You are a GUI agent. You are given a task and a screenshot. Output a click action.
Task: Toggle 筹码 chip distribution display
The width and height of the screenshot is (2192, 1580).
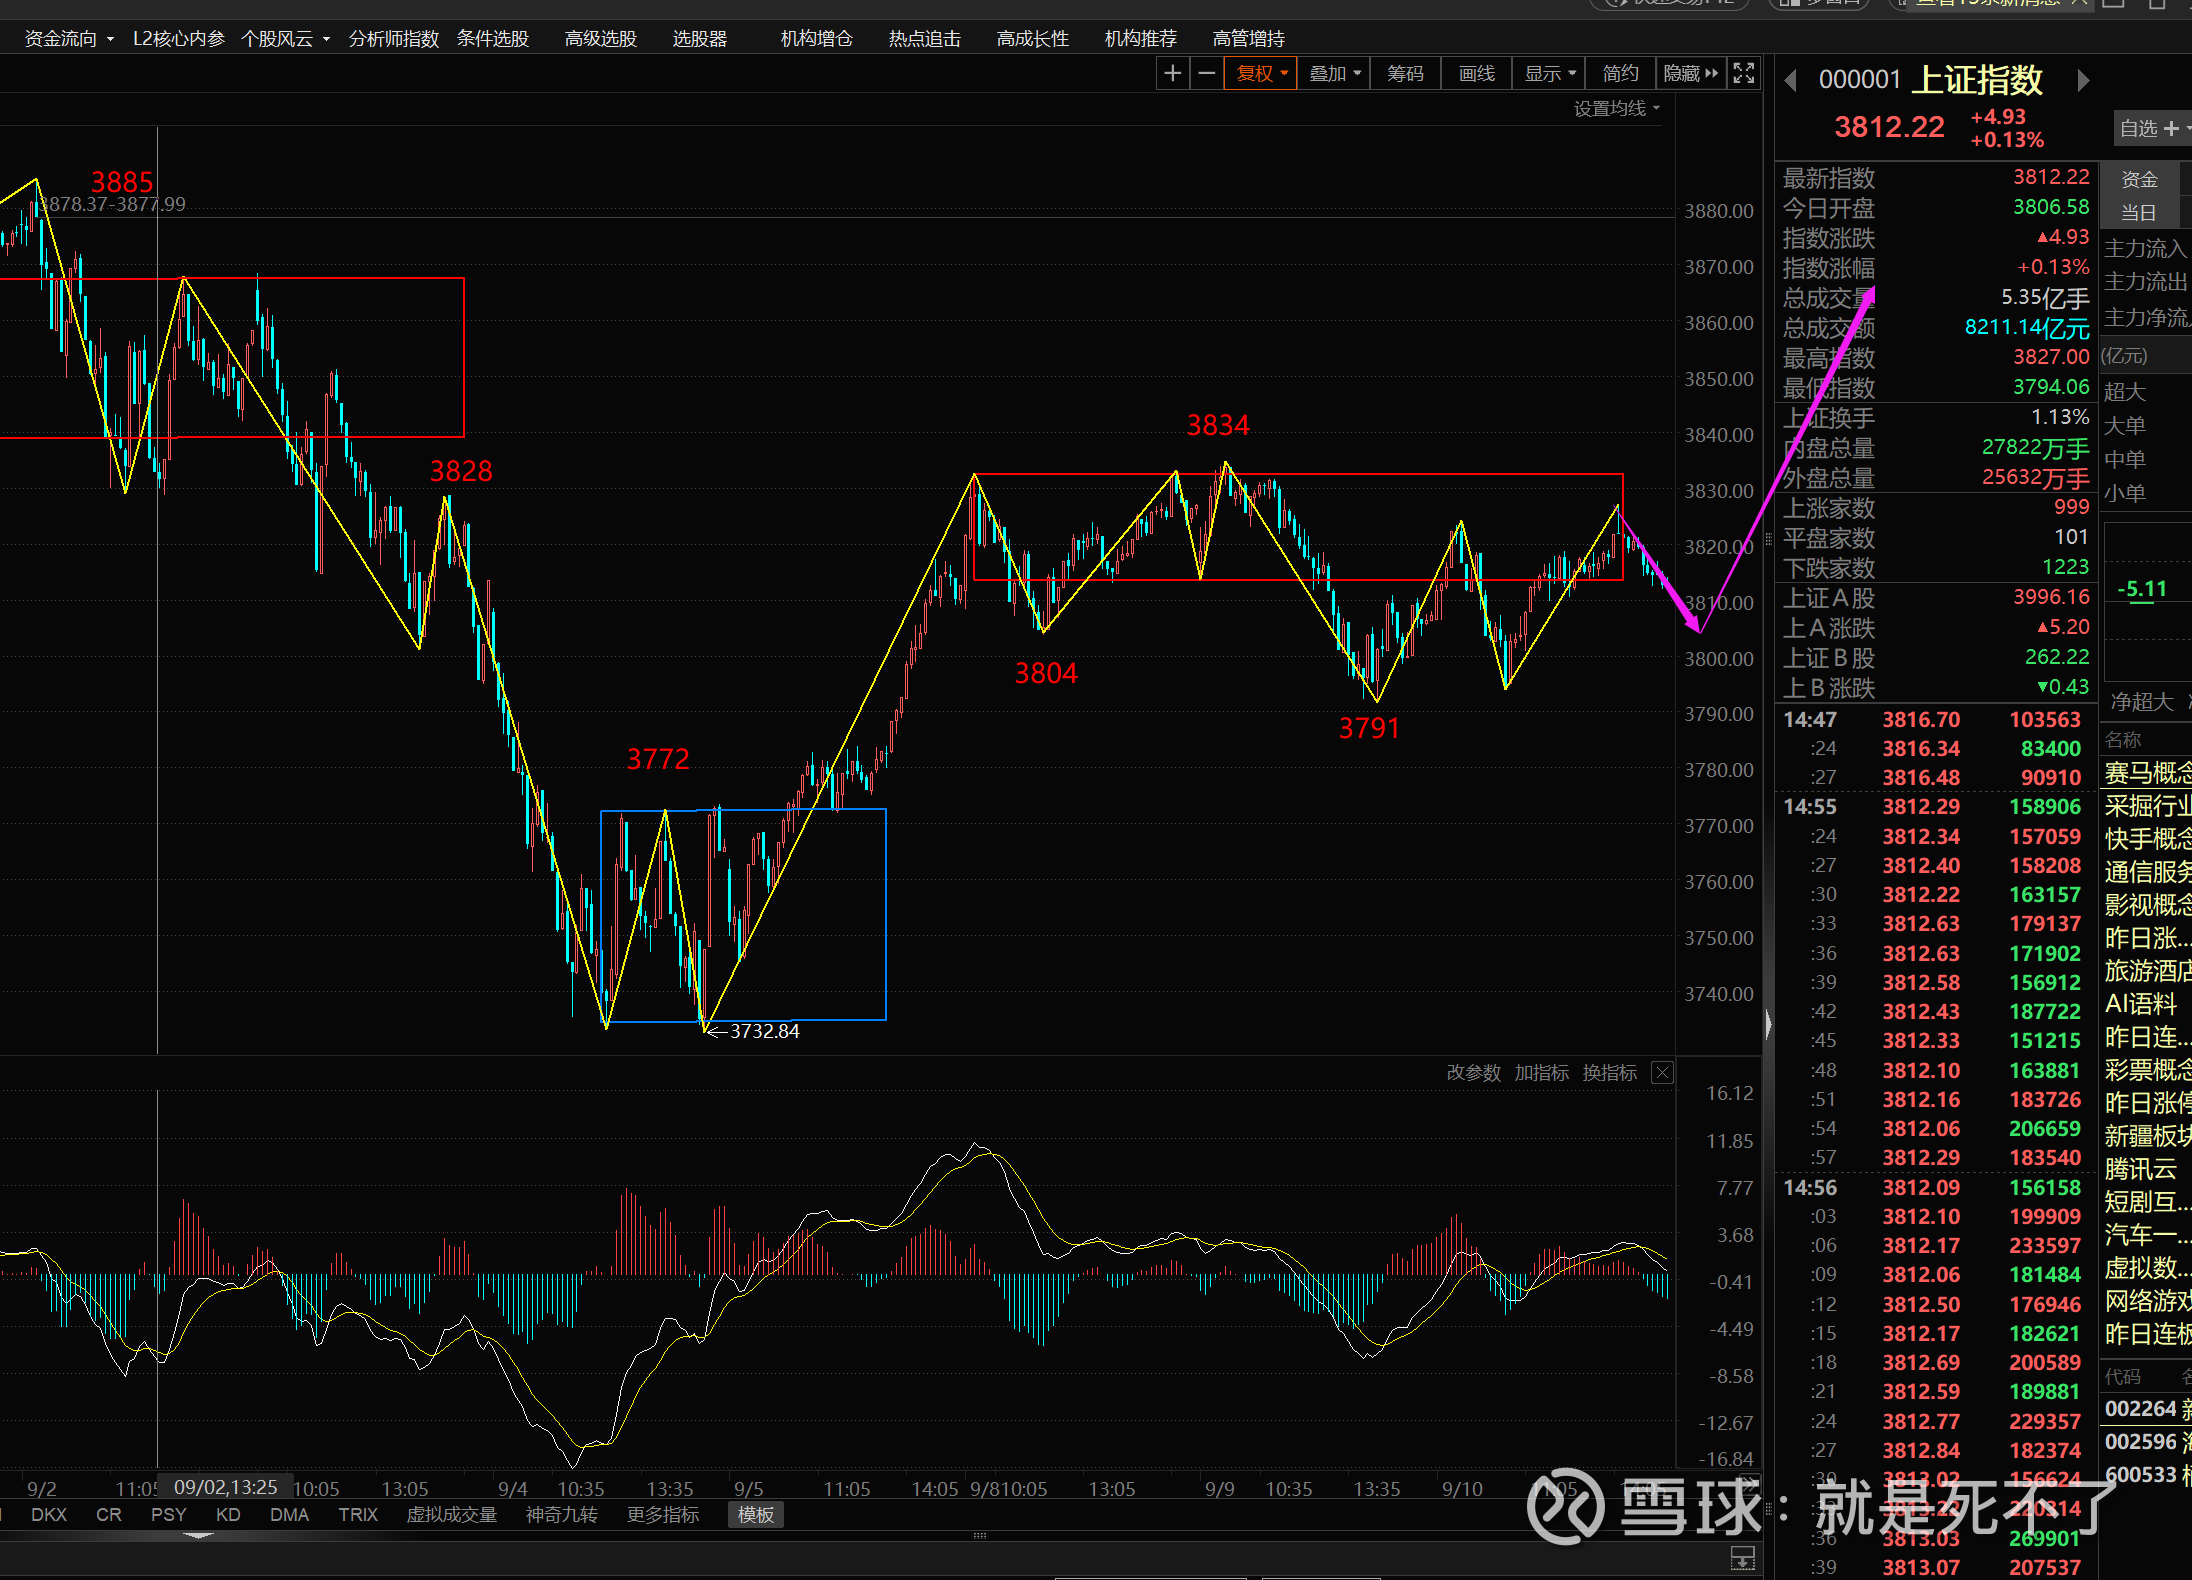tap(1405, 73)
